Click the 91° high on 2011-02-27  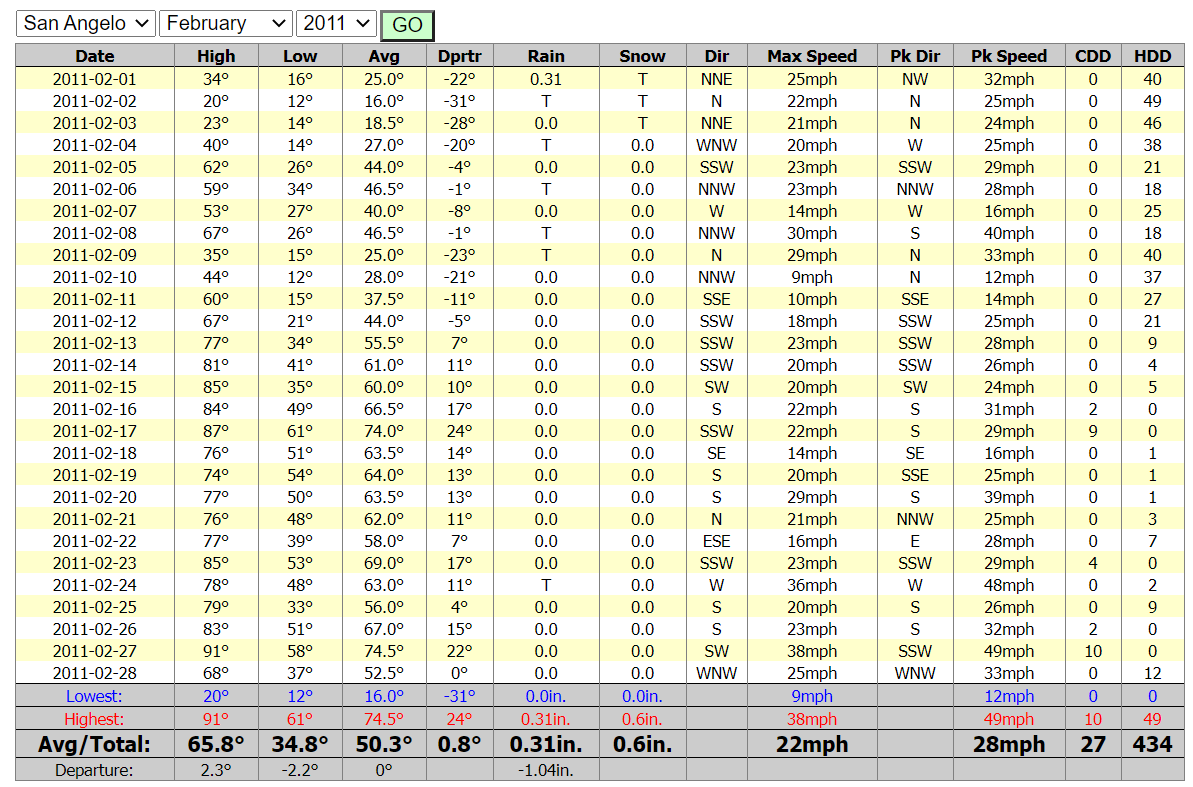[x=216, y=651]
